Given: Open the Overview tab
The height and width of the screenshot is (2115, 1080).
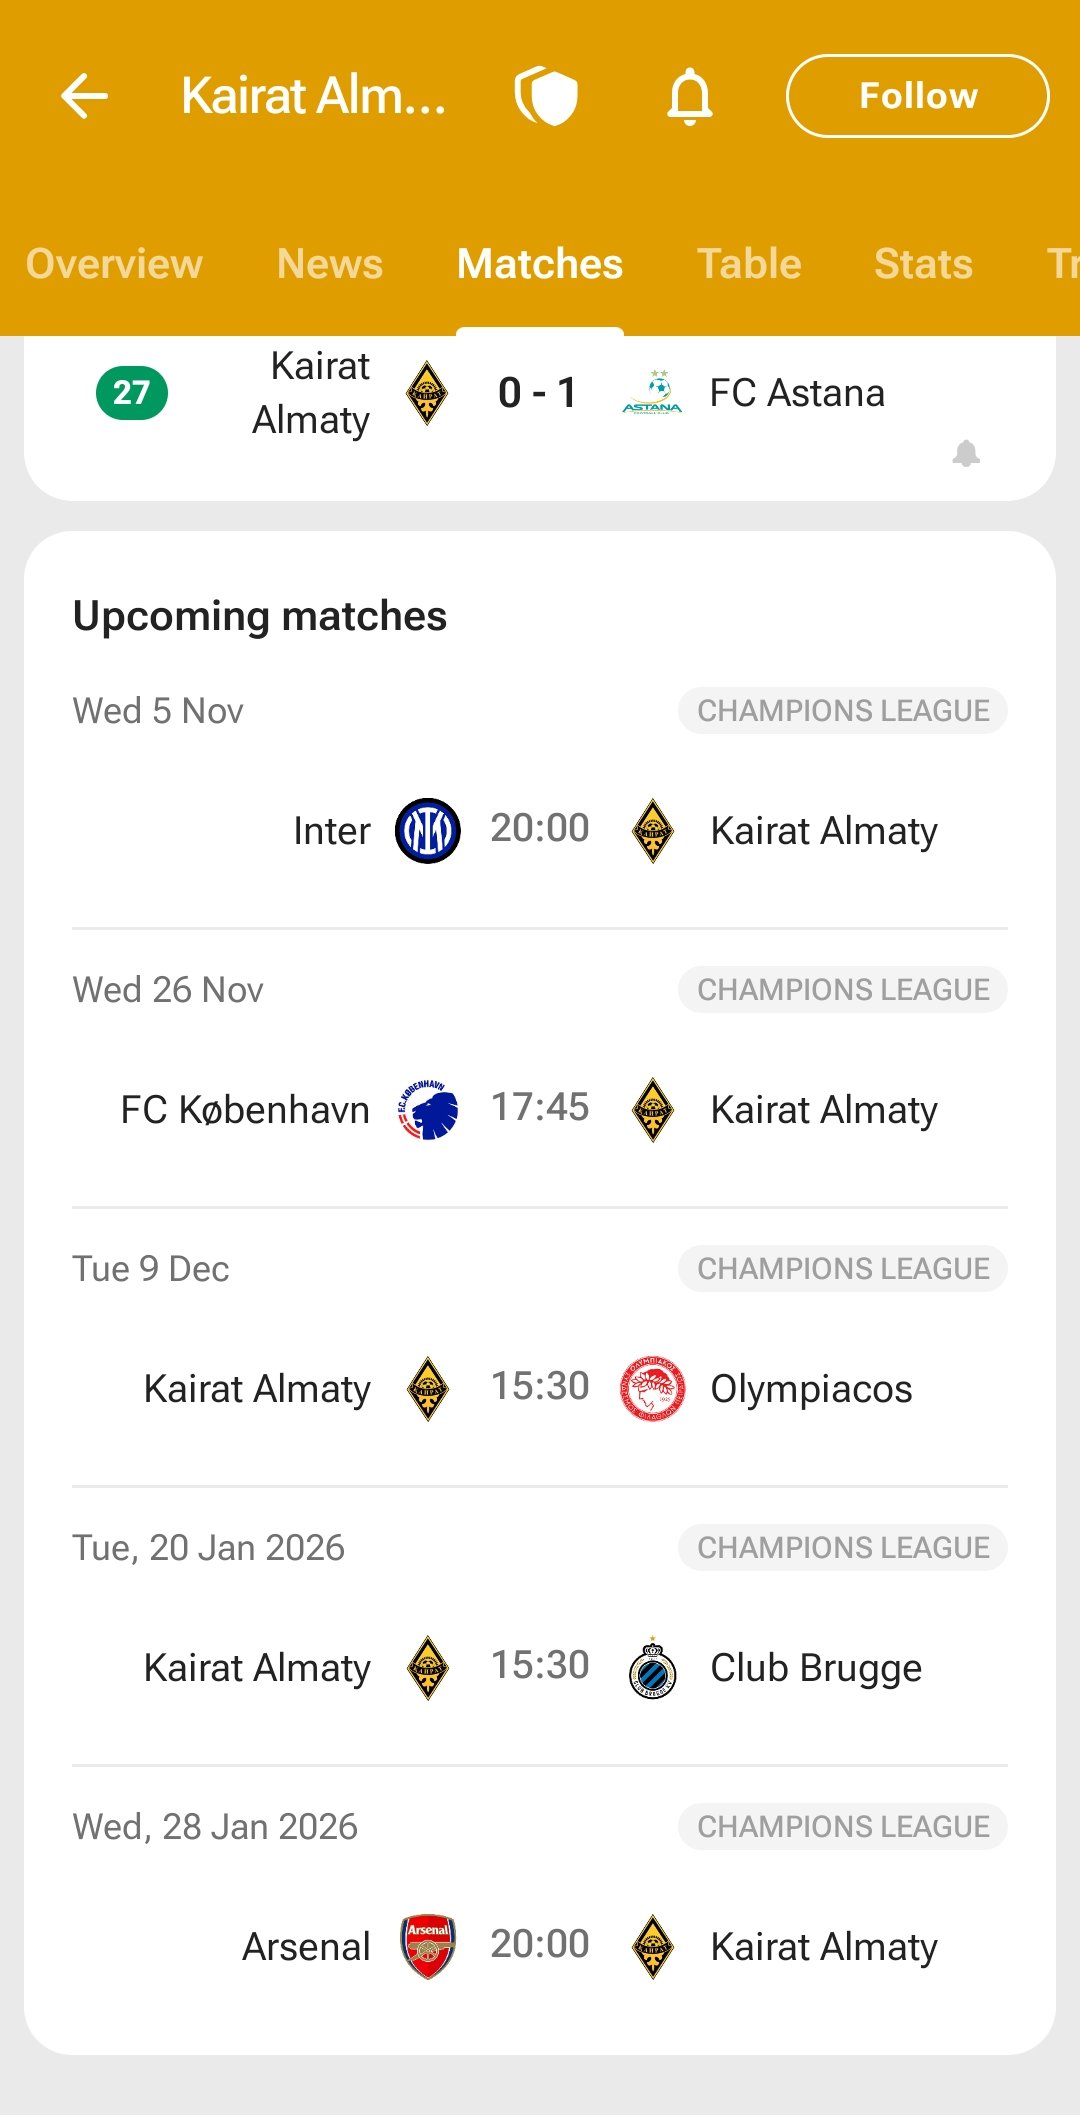Looking at the screenshot, I should pyautogui.click(x=114, y=264).
